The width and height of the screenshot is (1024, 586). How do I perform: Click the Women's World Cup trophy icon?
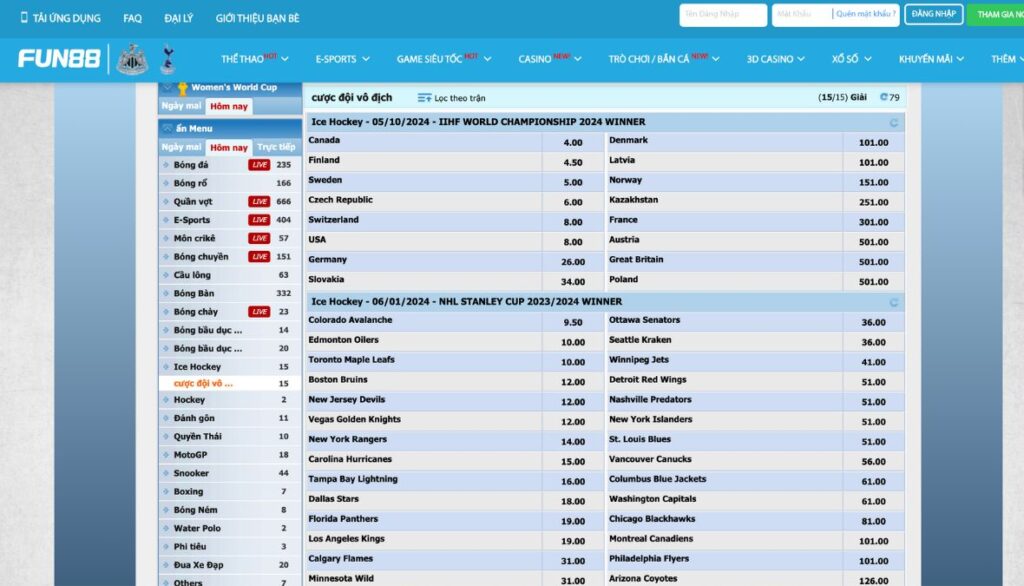[182, 88]
